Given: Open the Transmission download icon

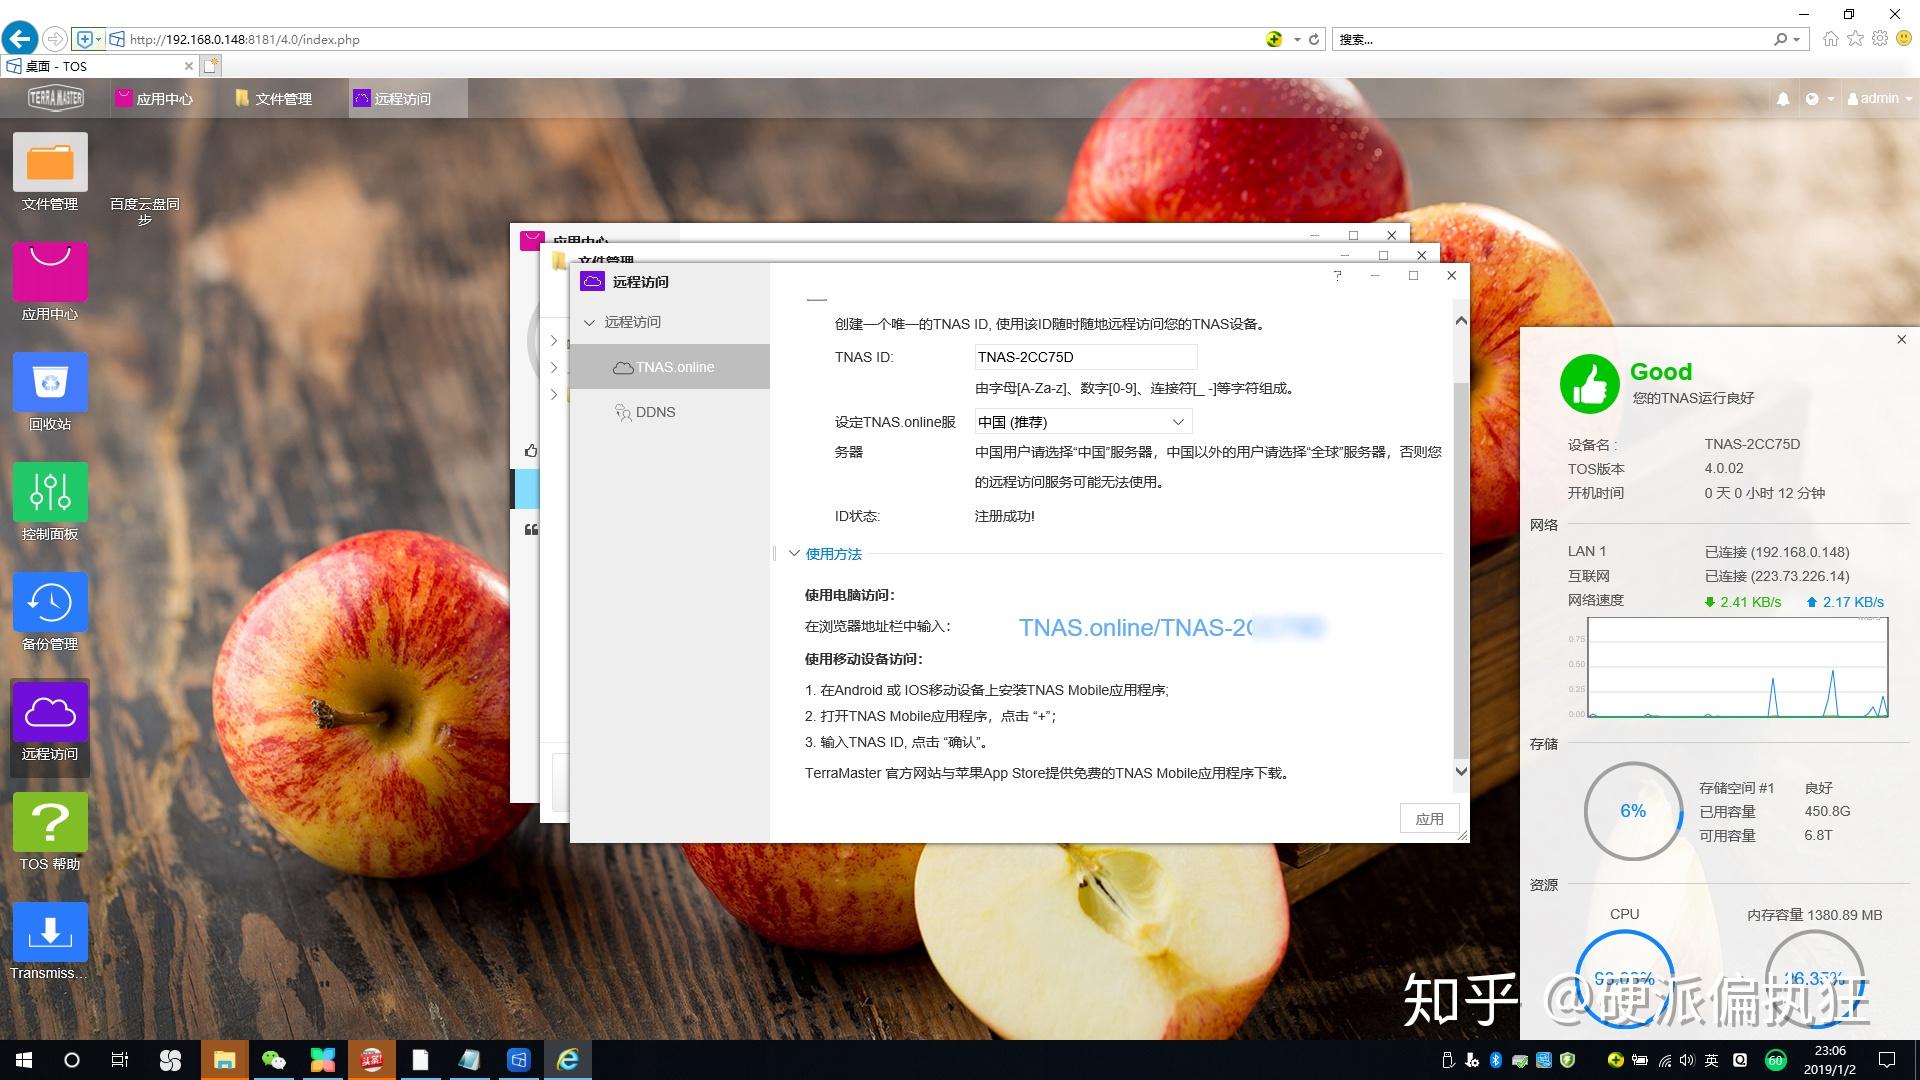Looking at the screenshot, I should coord(50,932).
